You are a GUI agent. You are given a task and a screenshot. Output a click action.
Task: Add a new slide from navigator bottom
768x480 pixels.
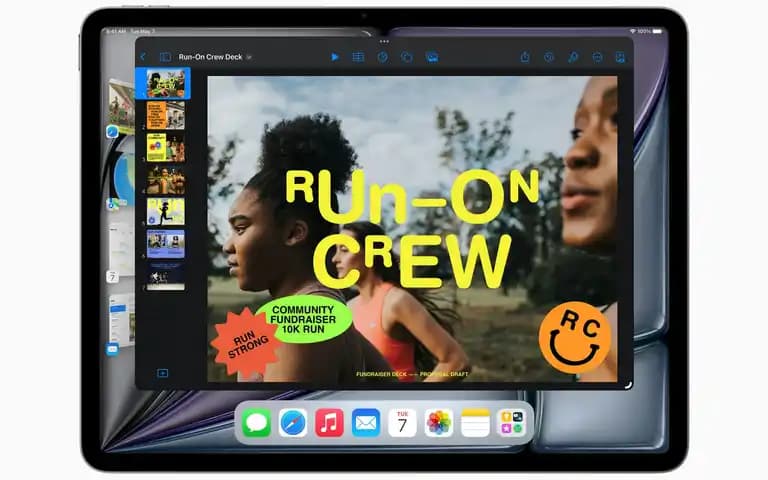click(x=163, y=373)
